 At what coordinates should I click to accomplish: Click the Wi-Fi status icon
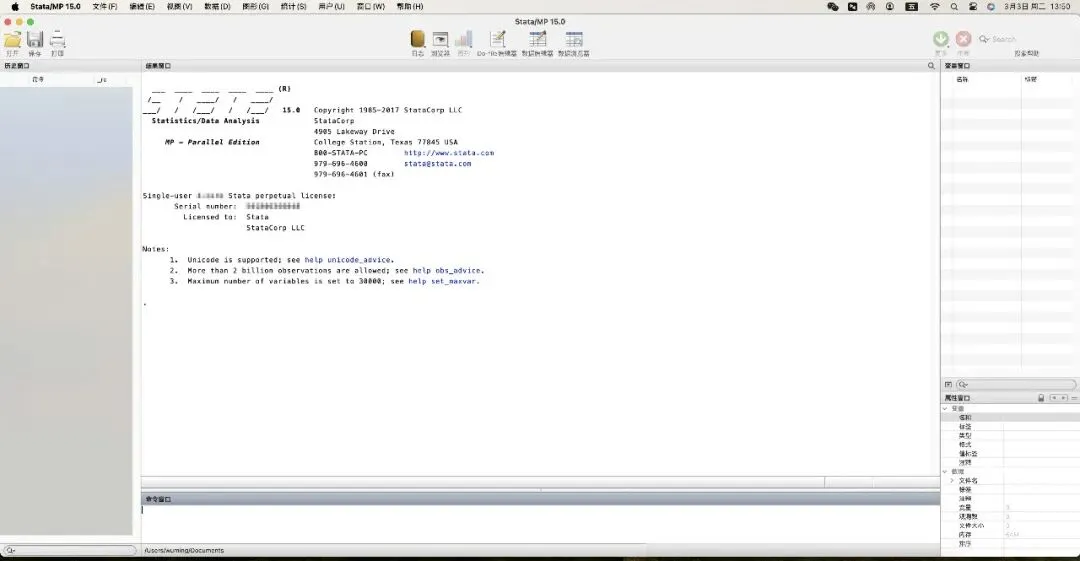pos(935,6)
